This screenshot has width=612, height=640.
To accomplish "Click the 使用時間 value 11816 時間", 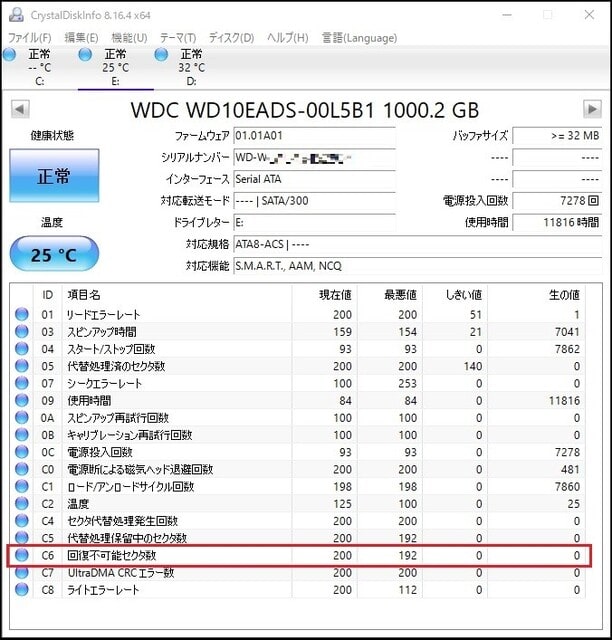I will tap(557, 222).
